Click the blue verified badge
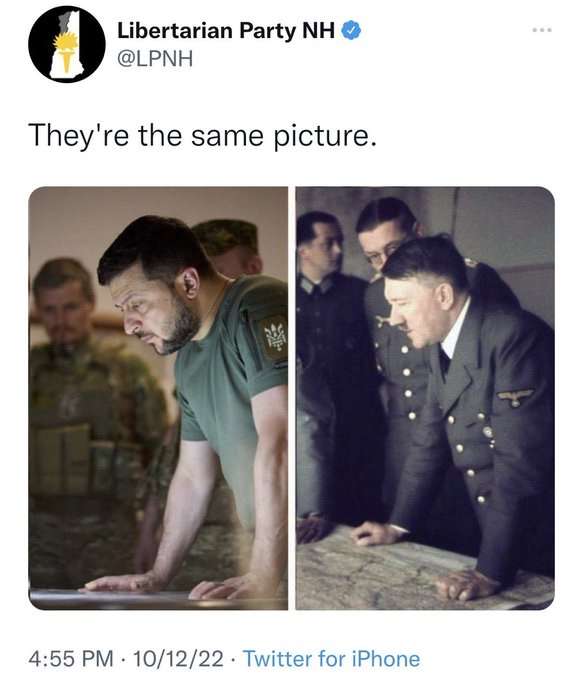Image resolution: width=583 pixels, height=680 pixels. pos(352,30)
